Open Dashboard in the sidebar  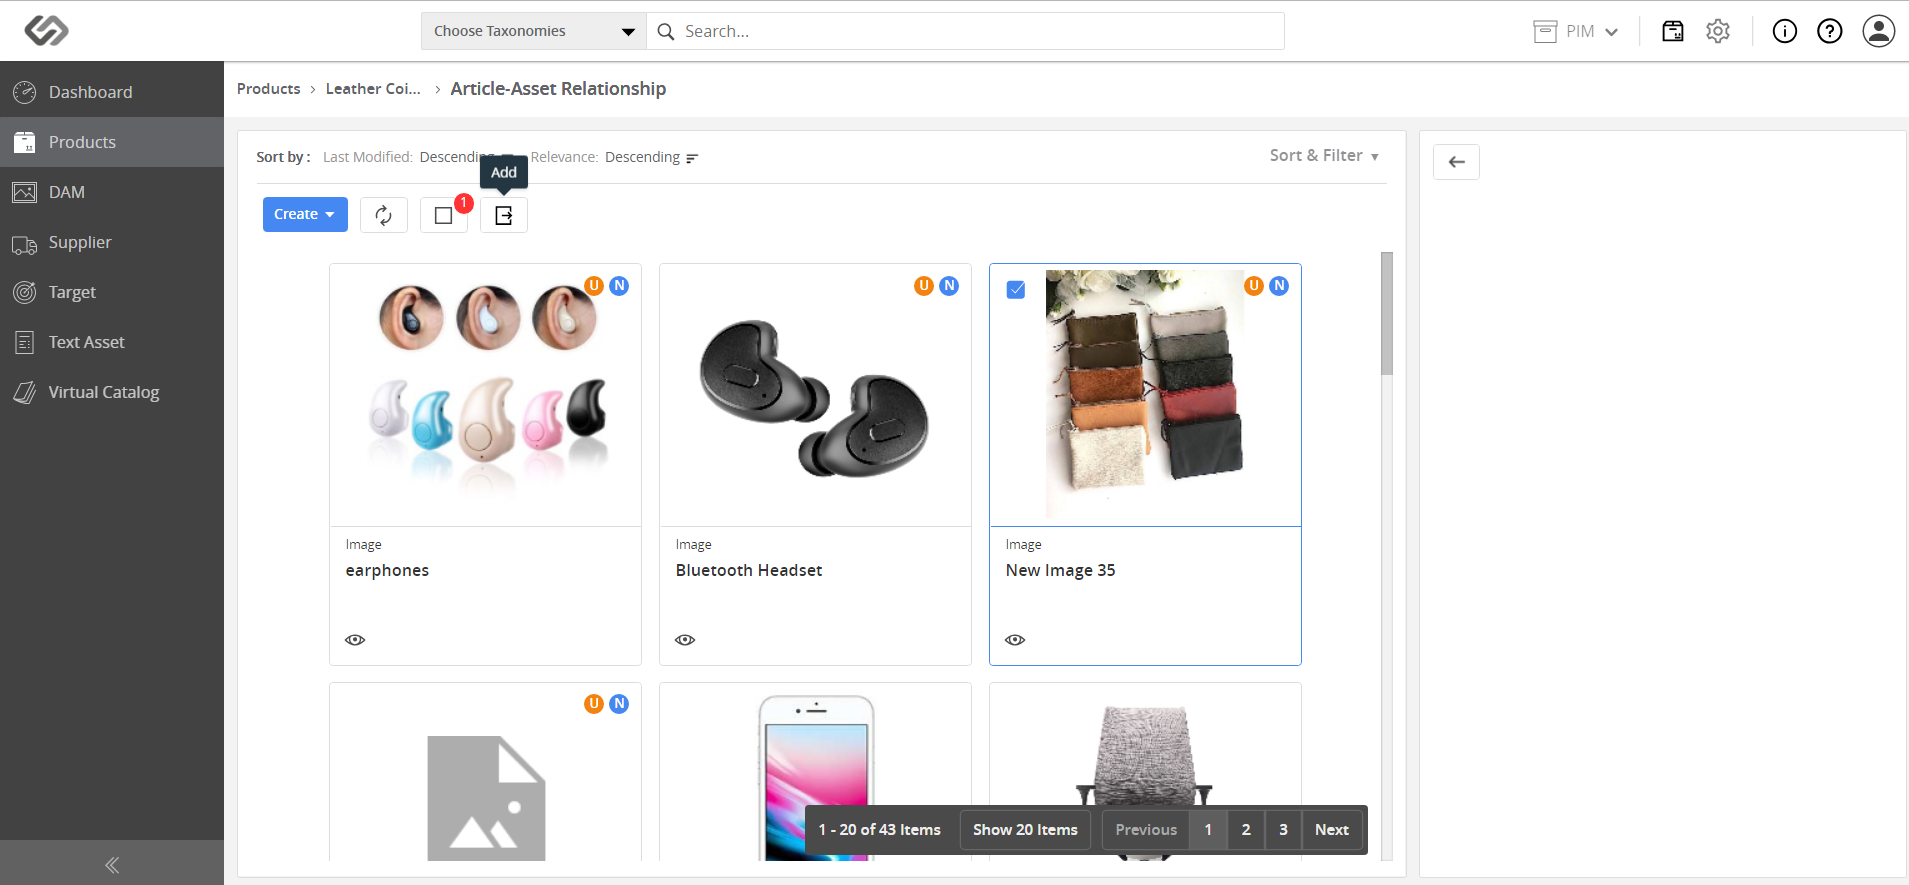click(112, 92)
